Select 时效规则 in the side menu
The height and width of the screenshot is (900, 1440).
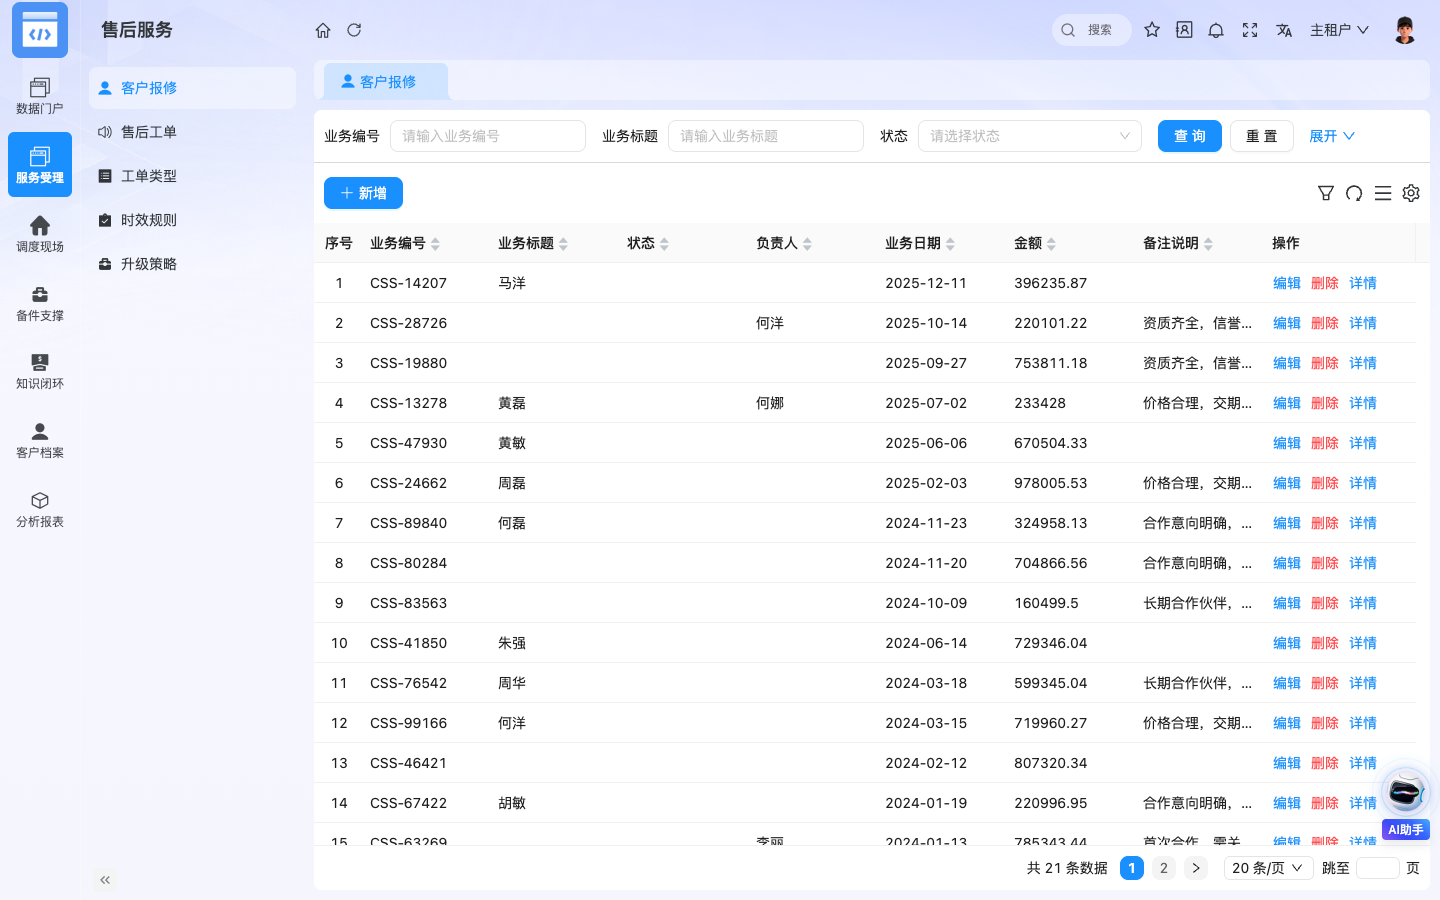pos(192,220)
